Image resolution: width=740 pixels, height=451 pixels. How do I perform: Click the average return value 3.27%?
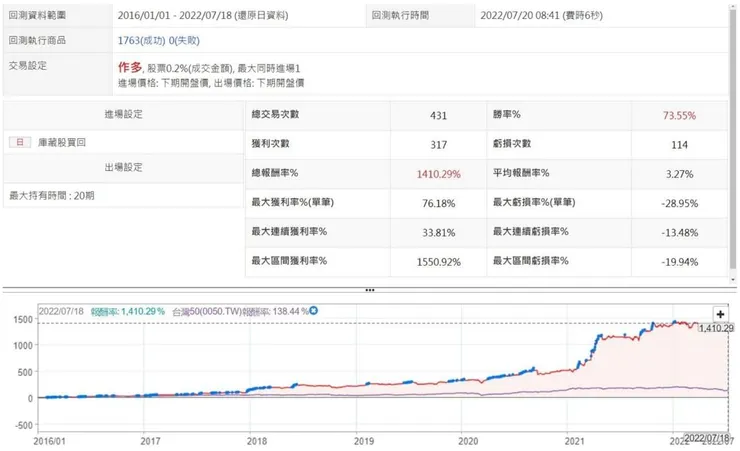pos(680,174)
